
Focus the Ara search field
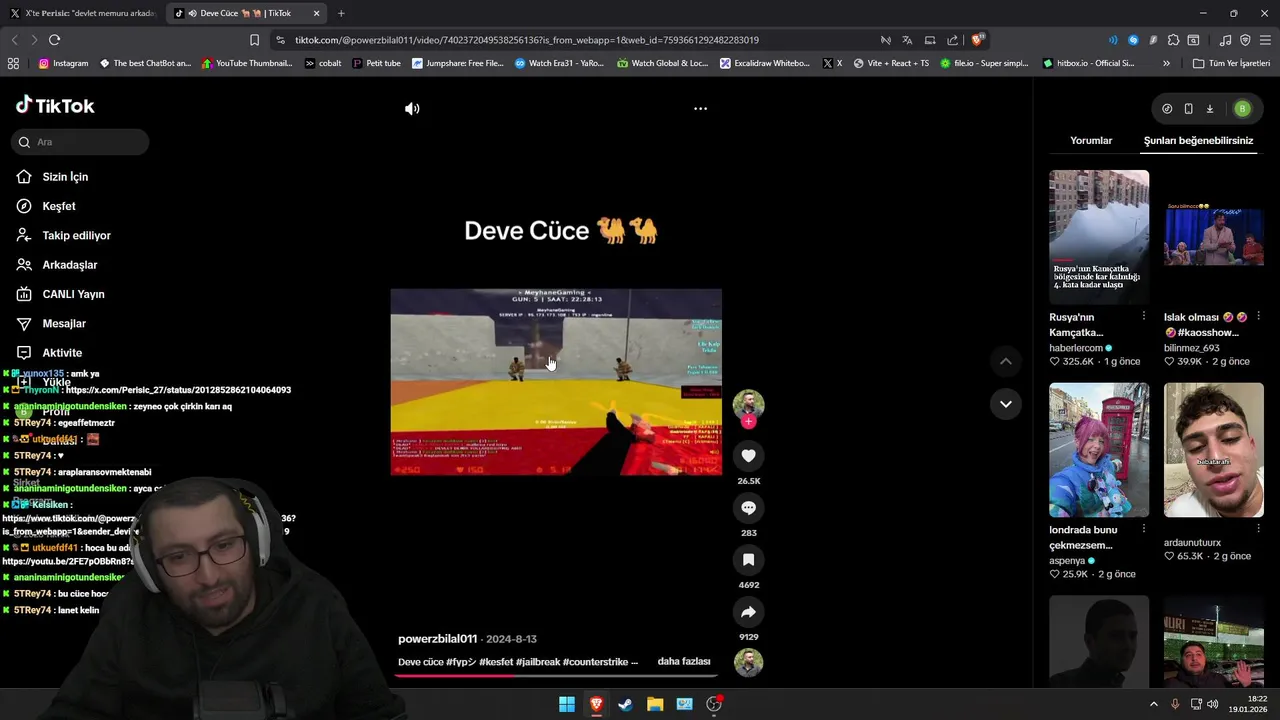coord(81,142)
